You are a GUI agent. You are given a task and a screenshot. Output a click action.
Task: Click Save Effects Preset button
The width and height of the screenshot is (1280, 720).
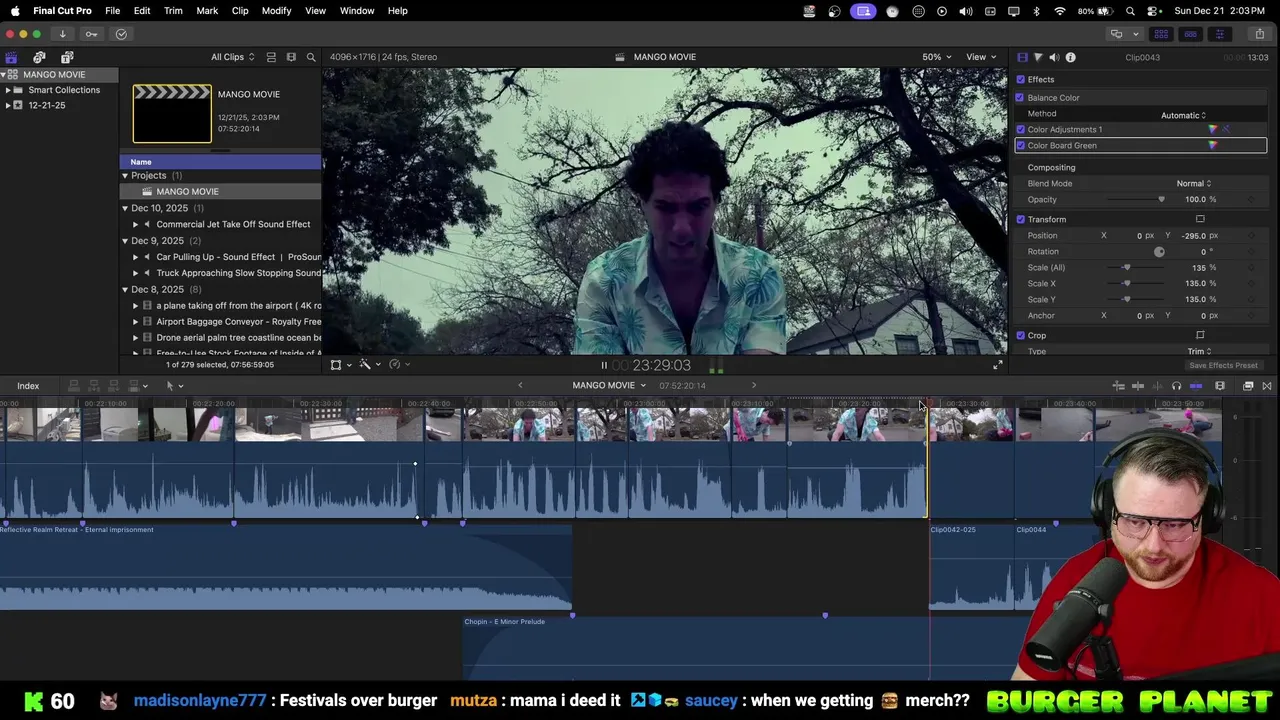[x=1223, y=365]
